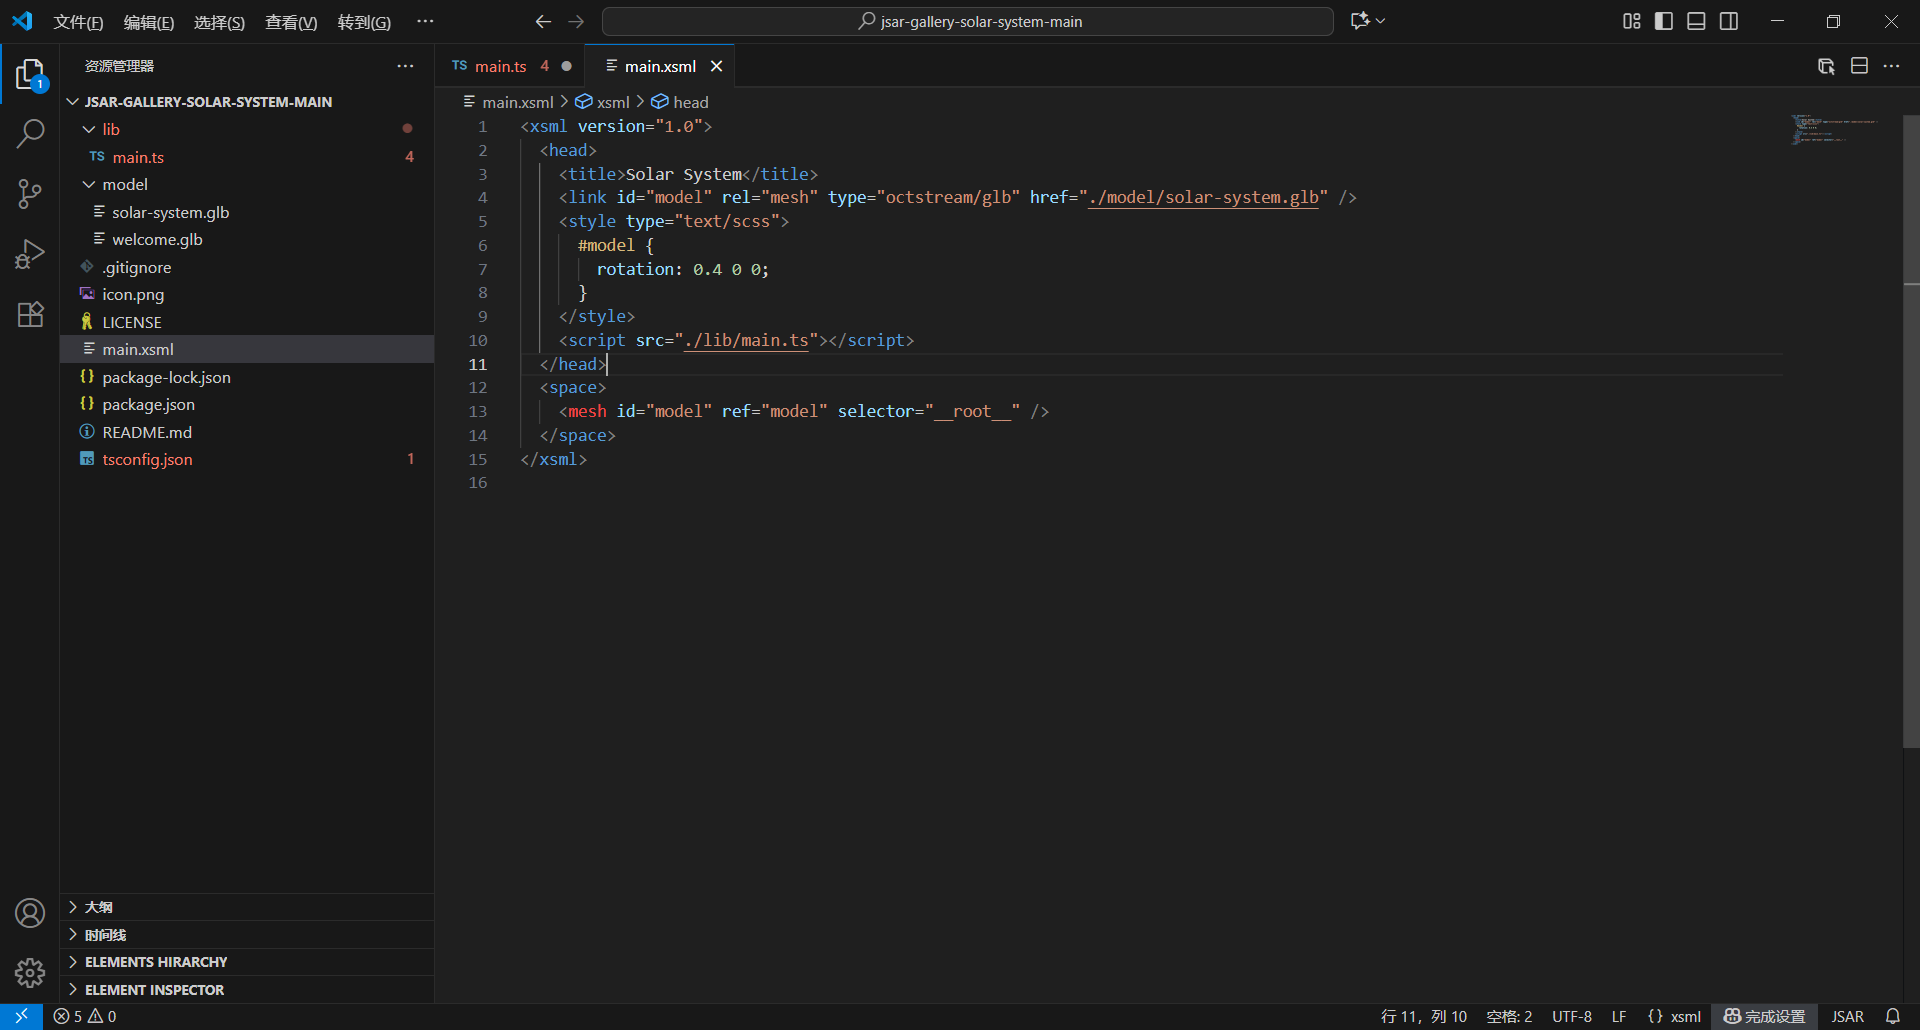
Task: Click the command center search box
Action: tap(968, 21)
